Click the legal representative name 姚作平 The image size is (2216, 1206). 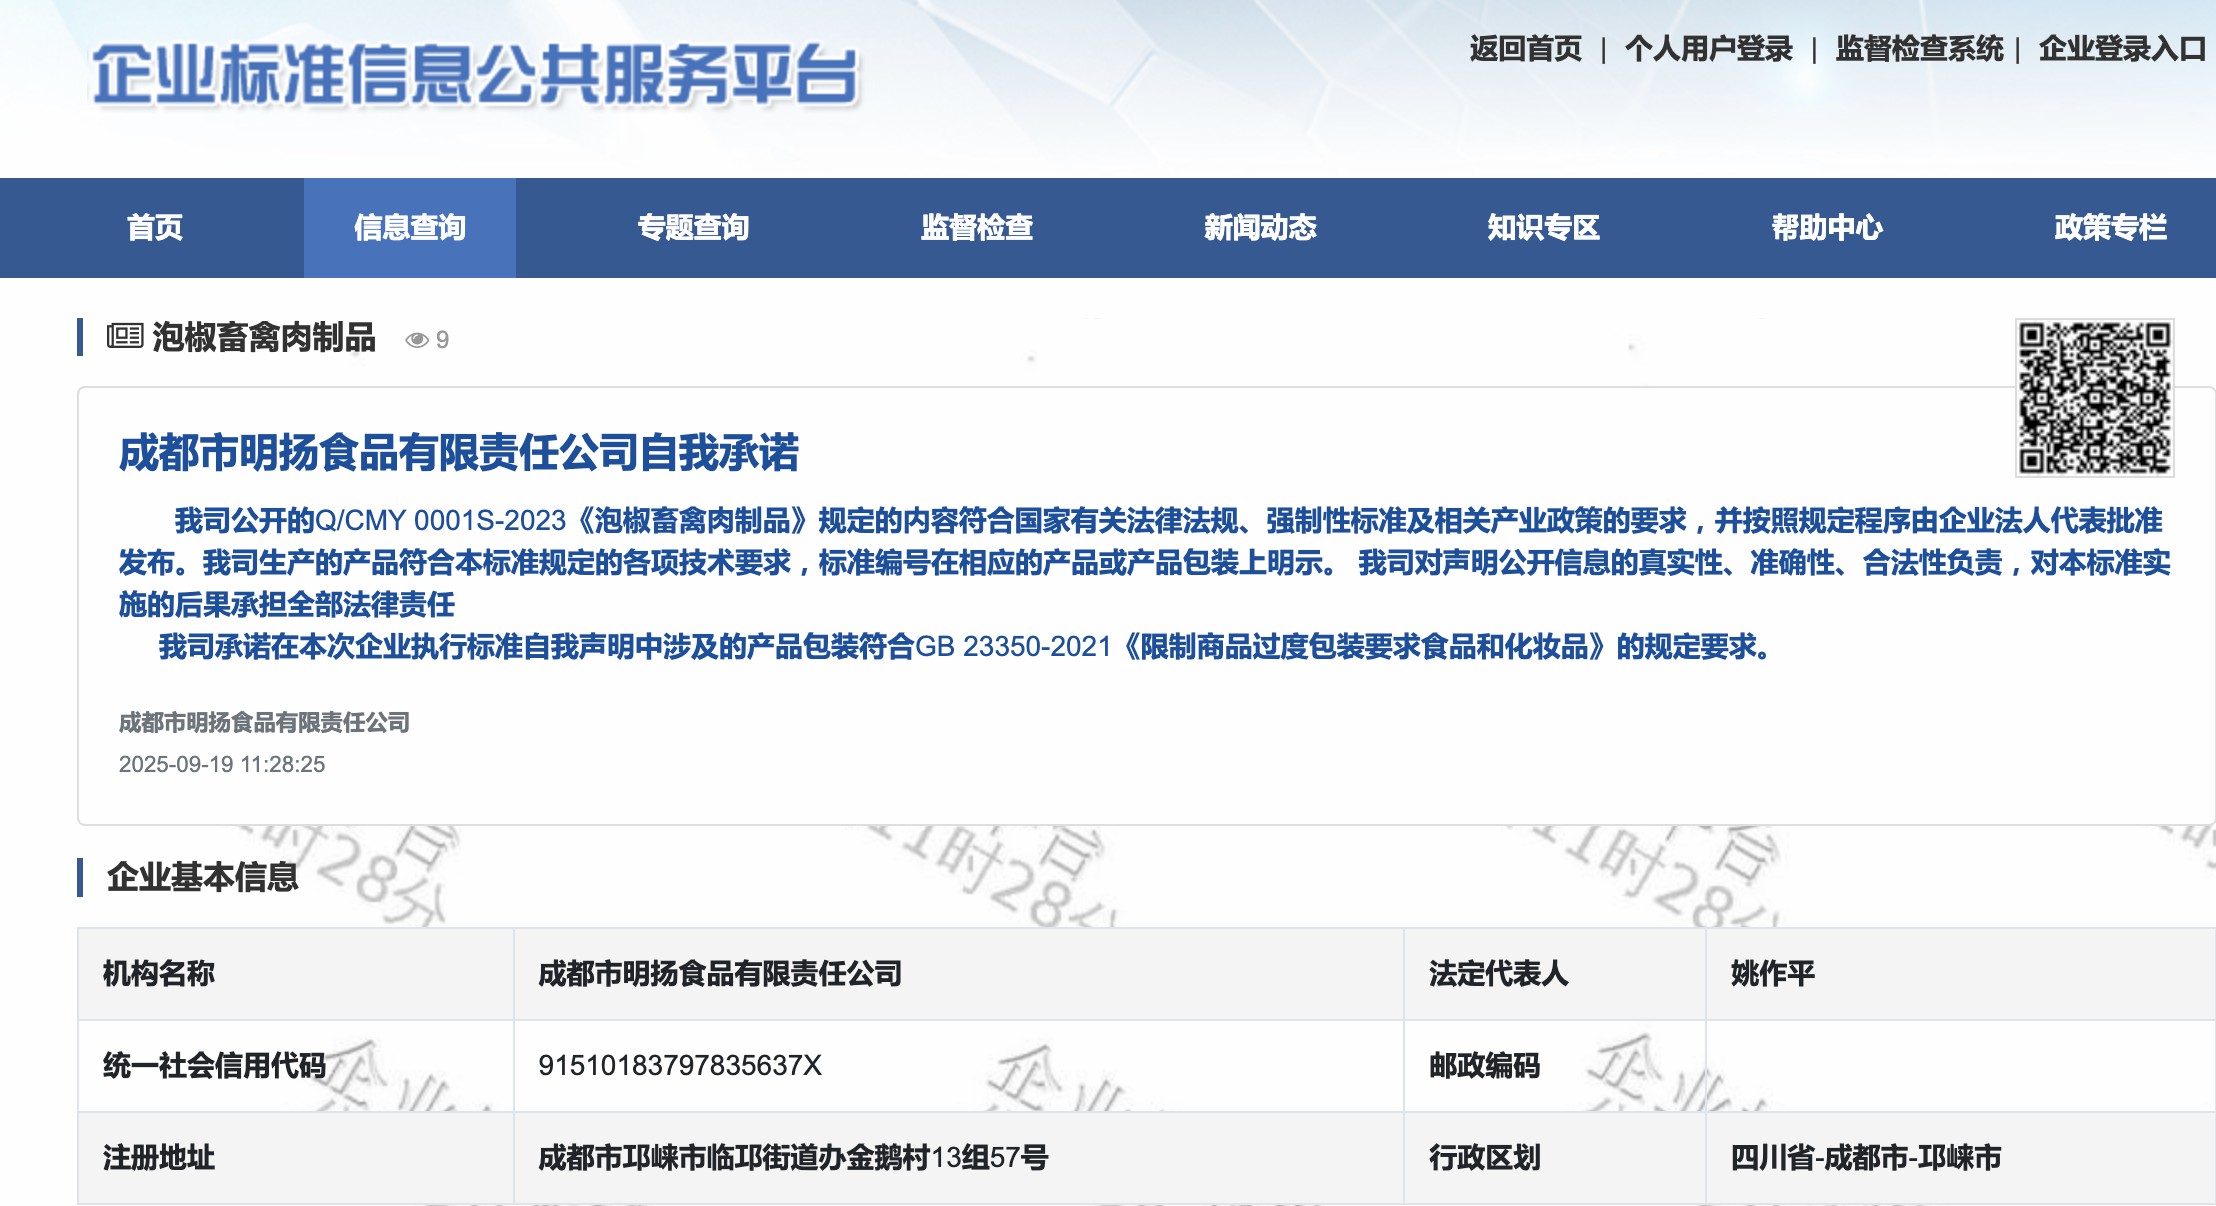1772,974
